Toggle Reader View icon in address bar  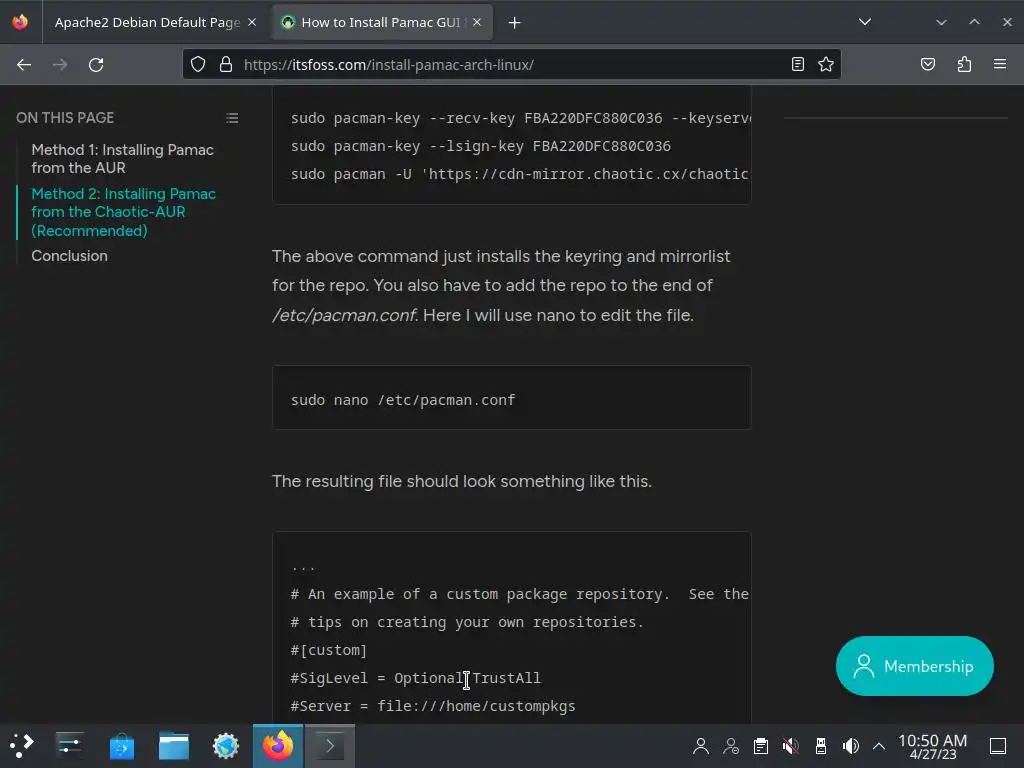(x=797, y=64)
